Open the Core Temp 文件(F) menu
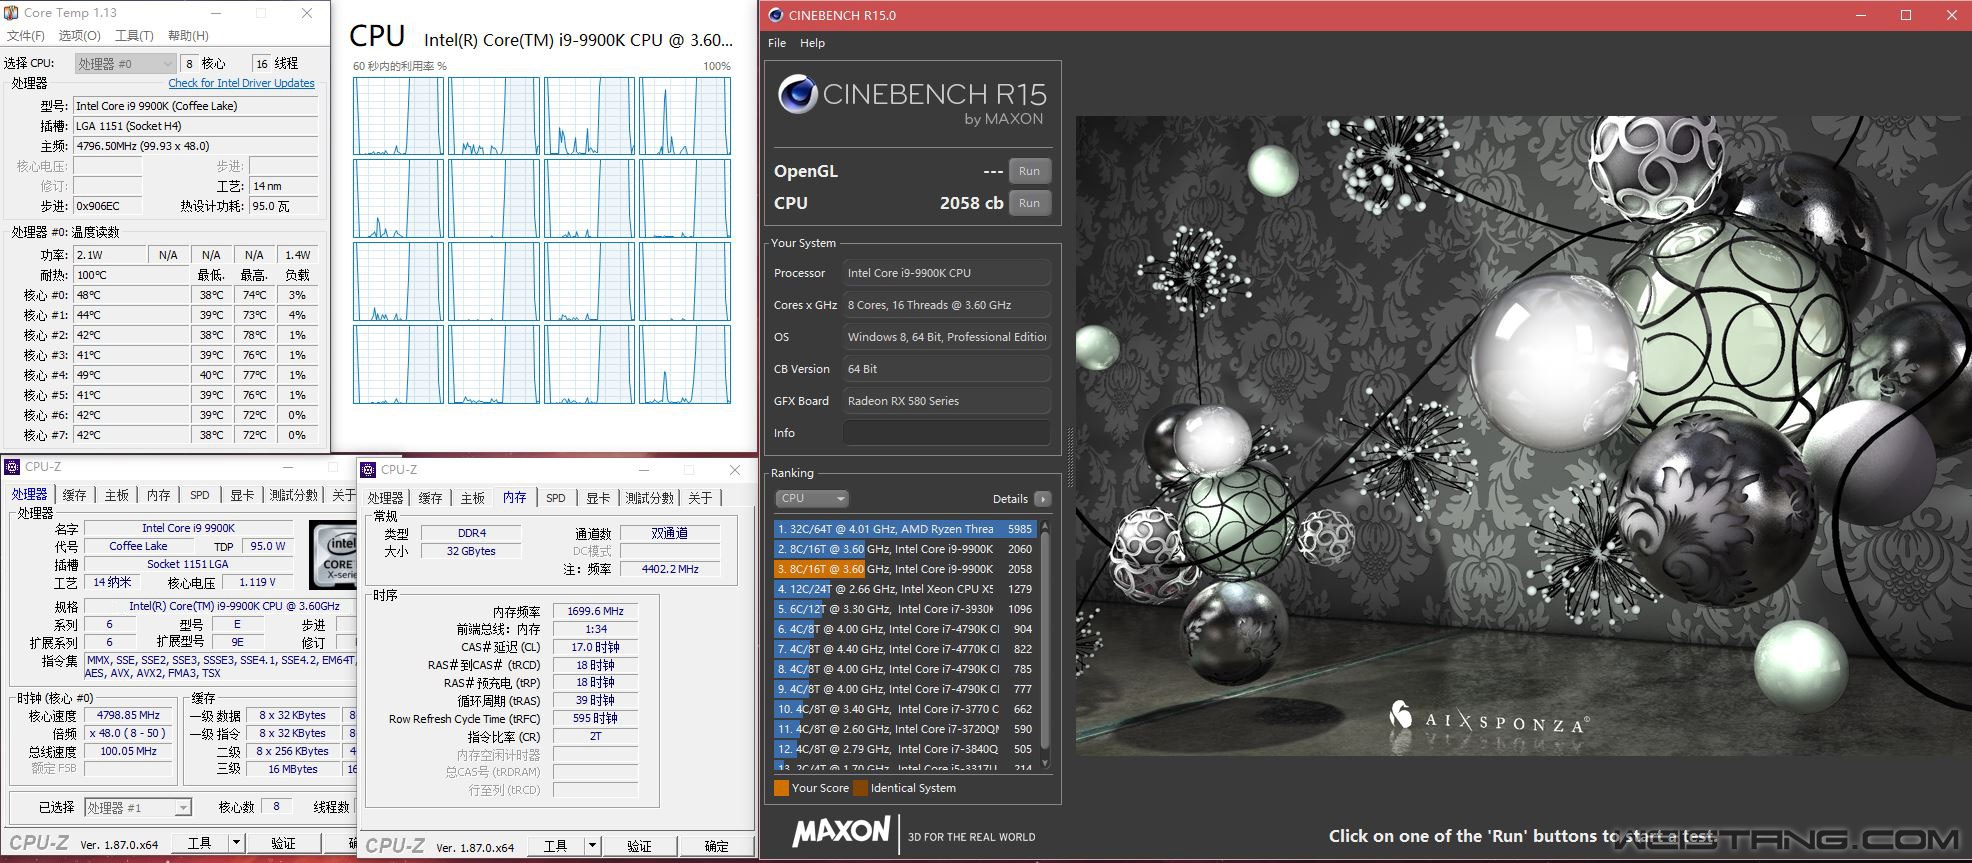This screenshot has height=863, width=1972. [x=26, y=36]
